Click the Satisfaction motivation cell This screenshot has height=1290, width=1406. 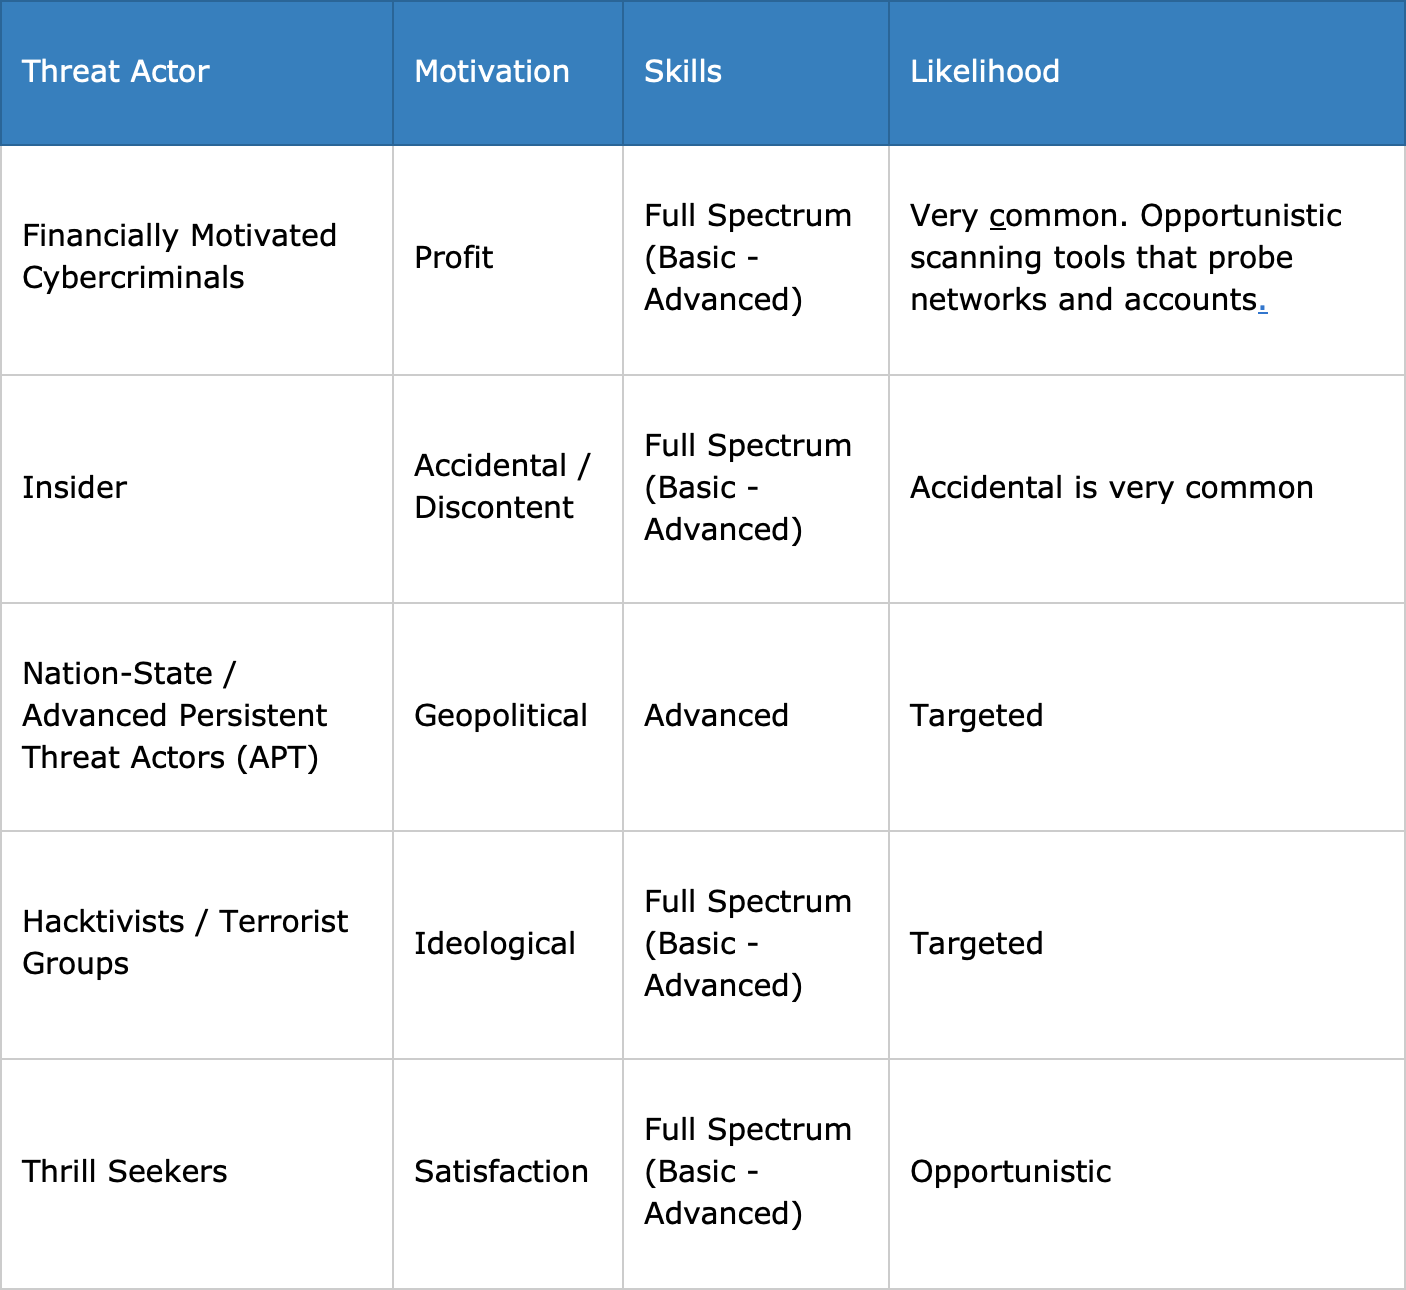pyautogui.click(x=508, y=1174)
